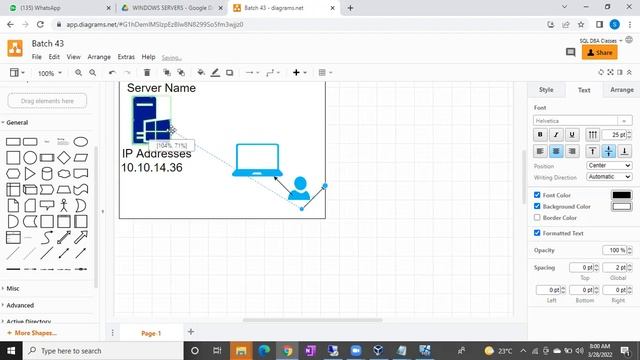The height and width of the screenshot is (360, 640).
Task: Open the zoom level 100% dropdown
Action: [50, 73]
